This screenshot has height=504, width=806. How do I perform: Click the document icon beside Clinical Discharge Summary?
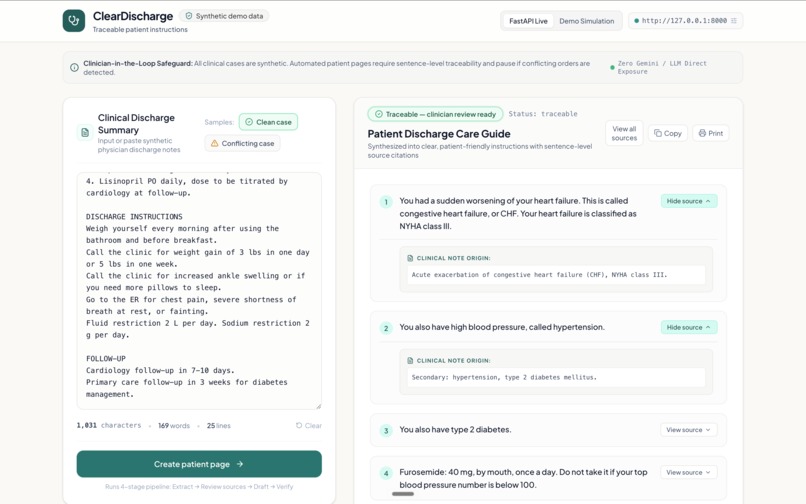[x=85, y=132]
